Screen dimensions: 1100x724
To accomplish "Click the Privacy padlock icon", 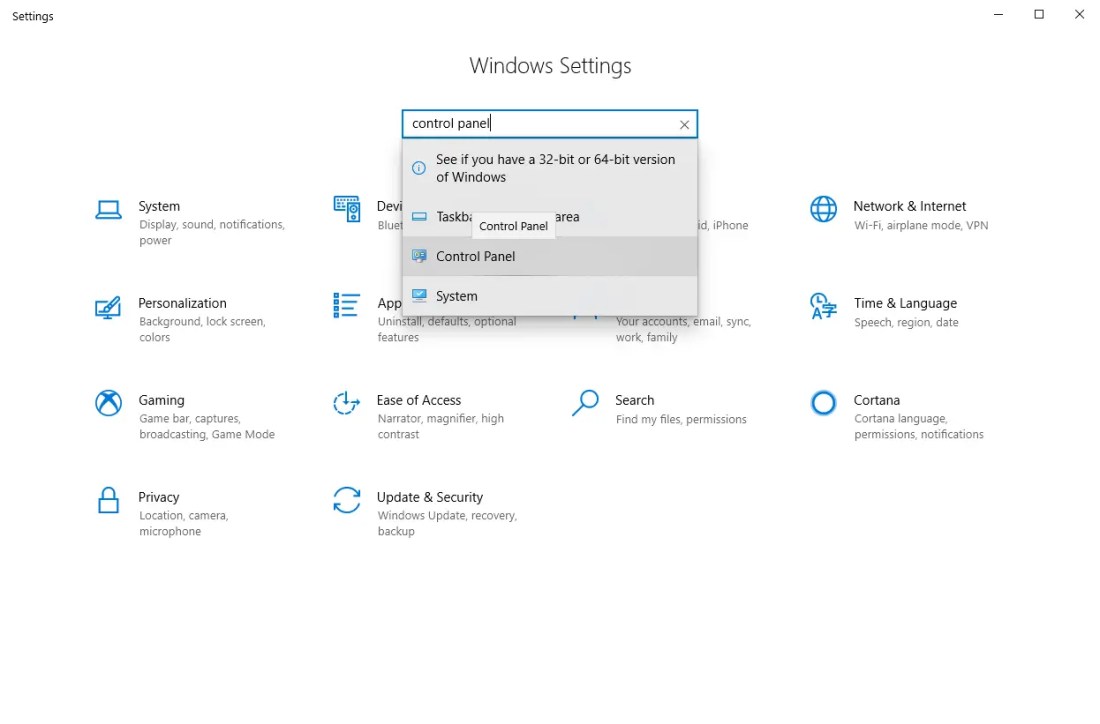I will click(x=108, y=500).
